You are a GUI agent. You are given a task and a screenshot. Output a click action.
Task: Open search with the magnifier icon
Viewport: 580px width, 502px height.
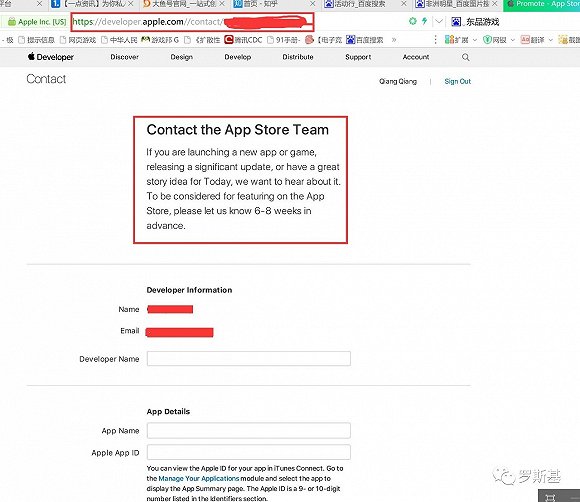click(x=466, y=57)
